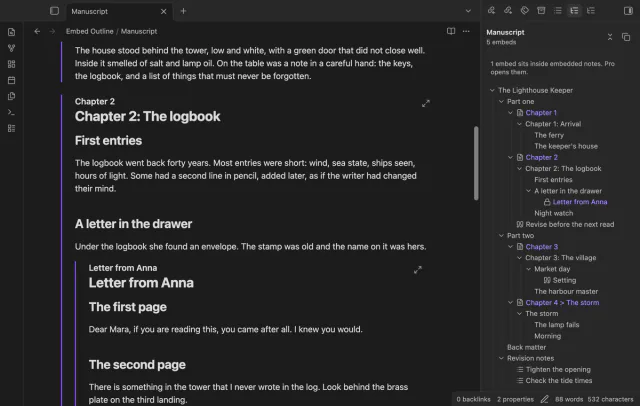Open the tab list dropdown chevron
640x406 pixels.
pyautogui.click(x=468, y=11)
